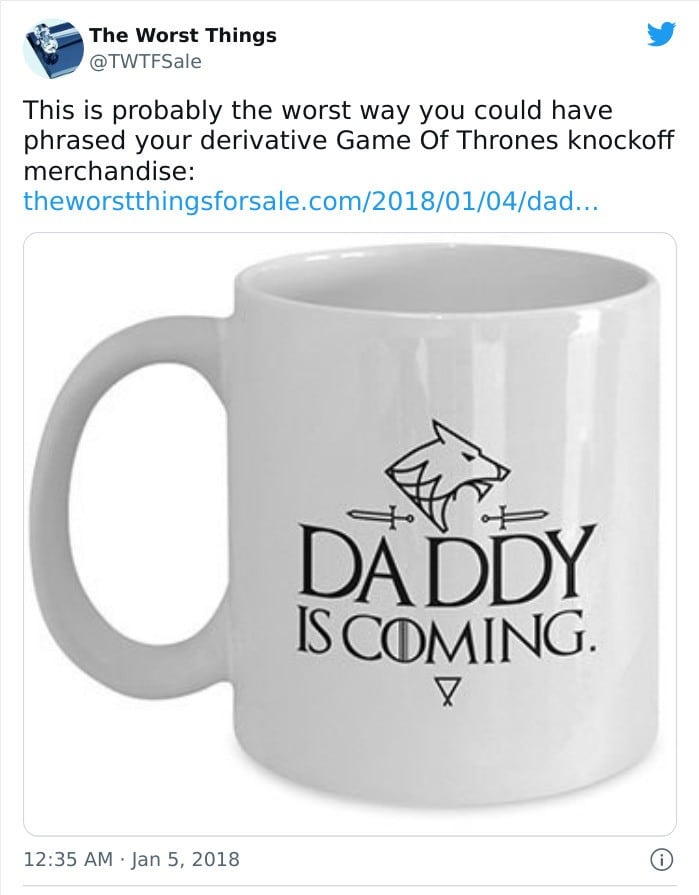
Task: Click the Jan 5, 2018 date
Action: (185, 859)
